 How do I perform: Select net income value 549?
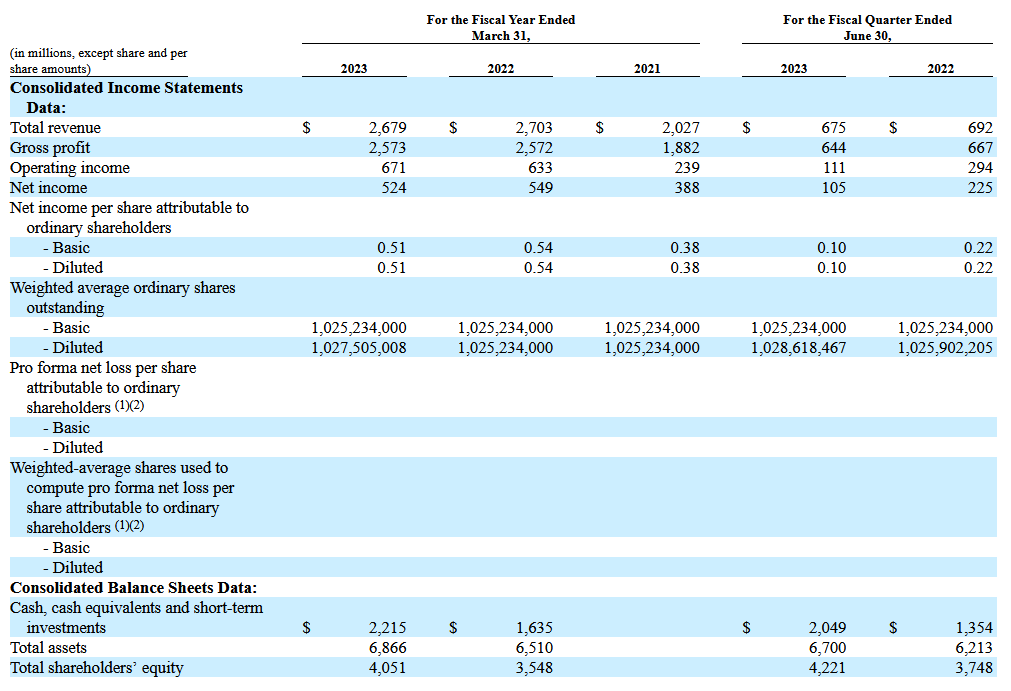coord(540,188)
